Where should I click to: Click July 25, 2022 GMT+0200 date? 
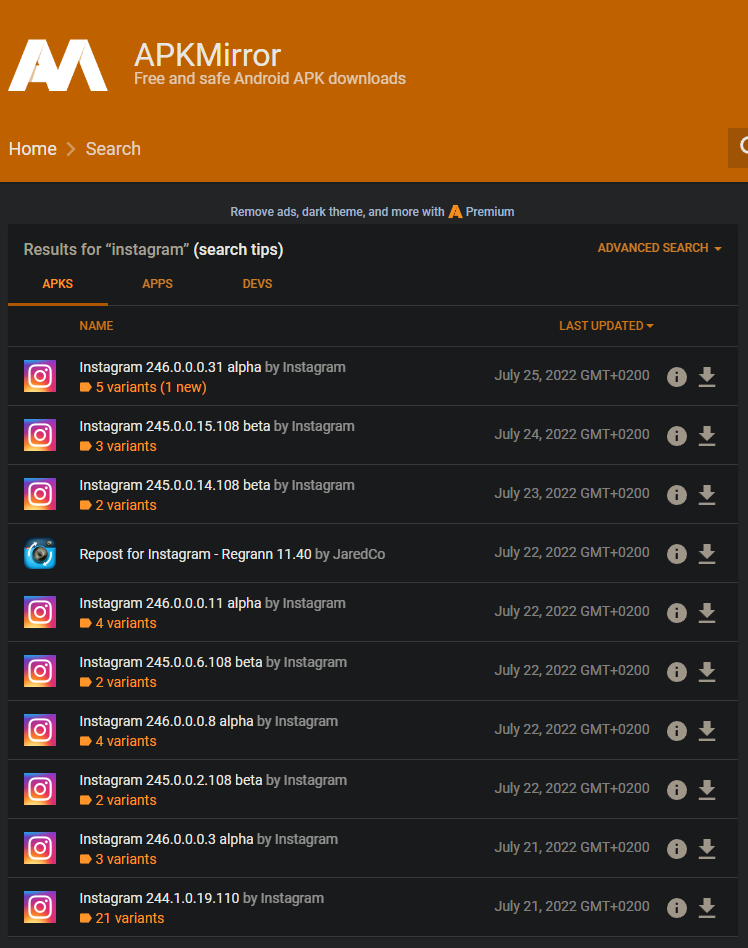pyautogui.click(x=572, y=375)
